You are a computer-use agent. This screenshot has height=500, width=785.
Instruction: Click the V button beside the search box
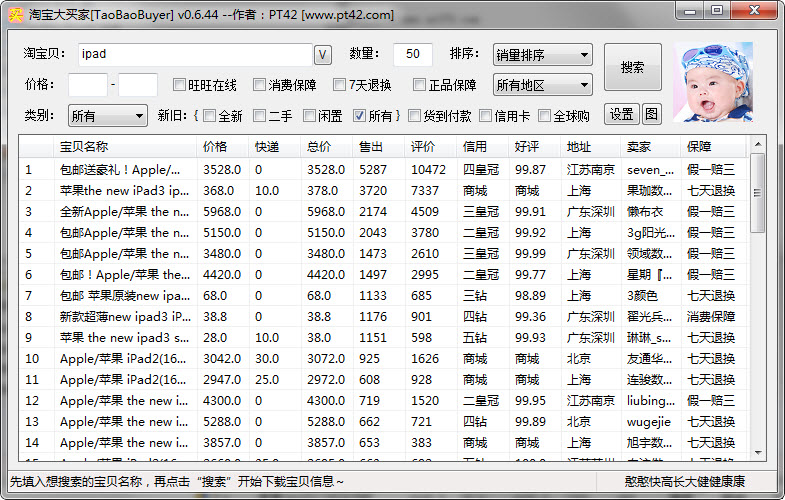coord(323,54)
